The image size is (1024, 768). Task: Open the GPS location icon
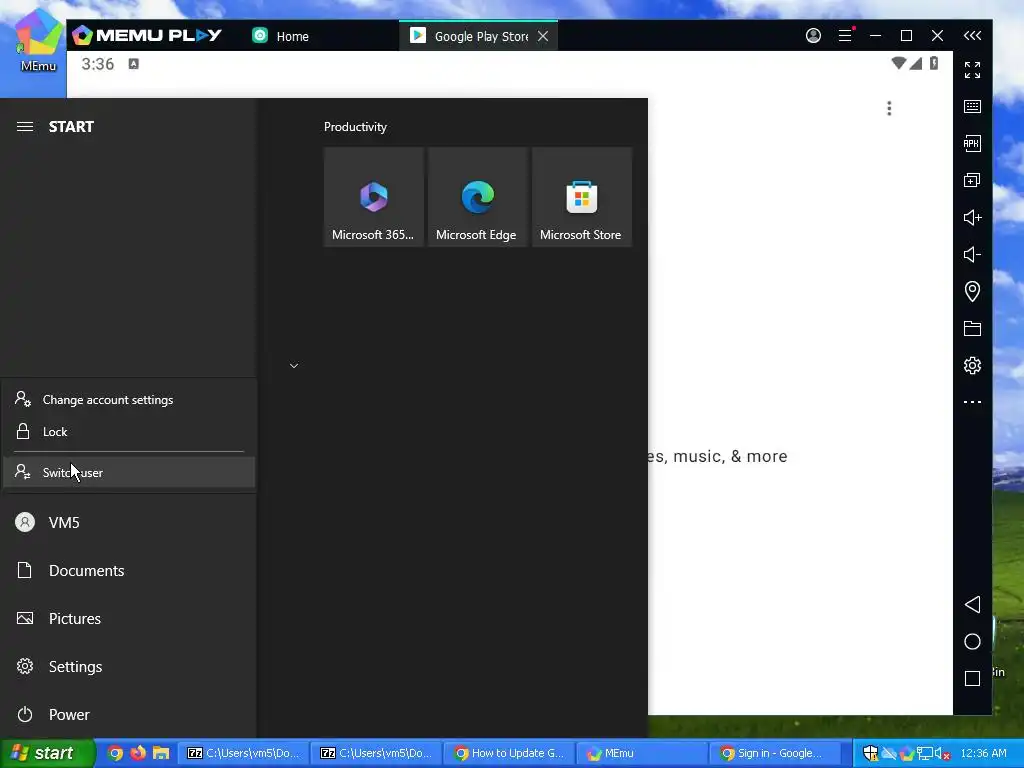point(972,291)
